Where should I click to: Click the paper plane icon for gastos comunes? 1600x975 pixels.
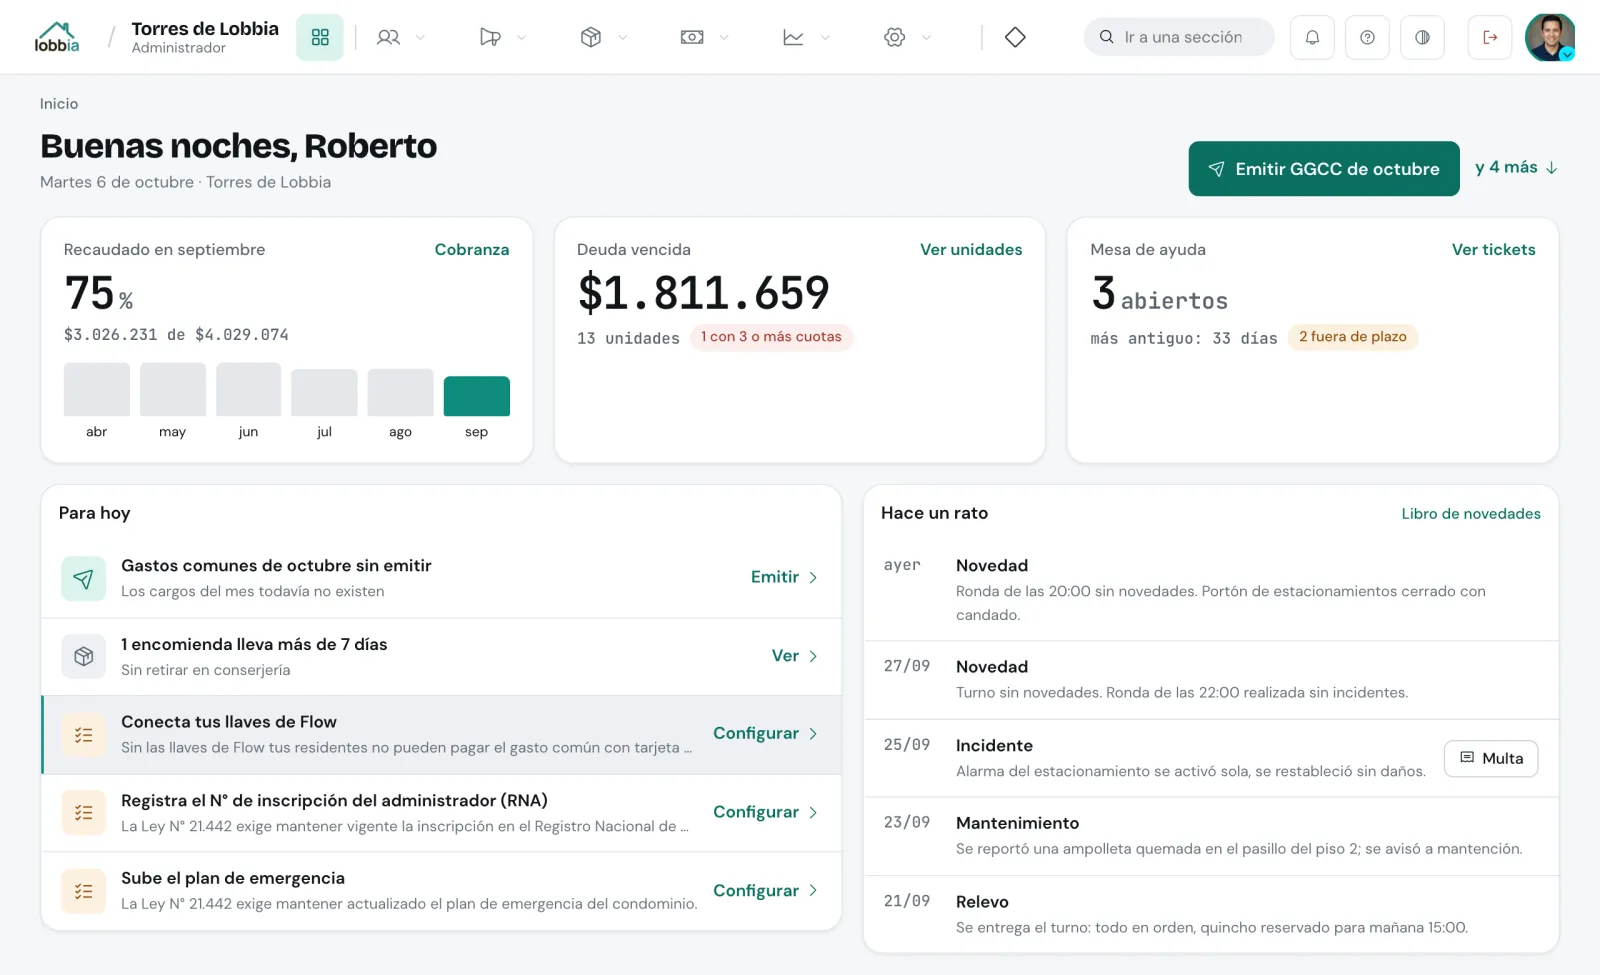83,579
